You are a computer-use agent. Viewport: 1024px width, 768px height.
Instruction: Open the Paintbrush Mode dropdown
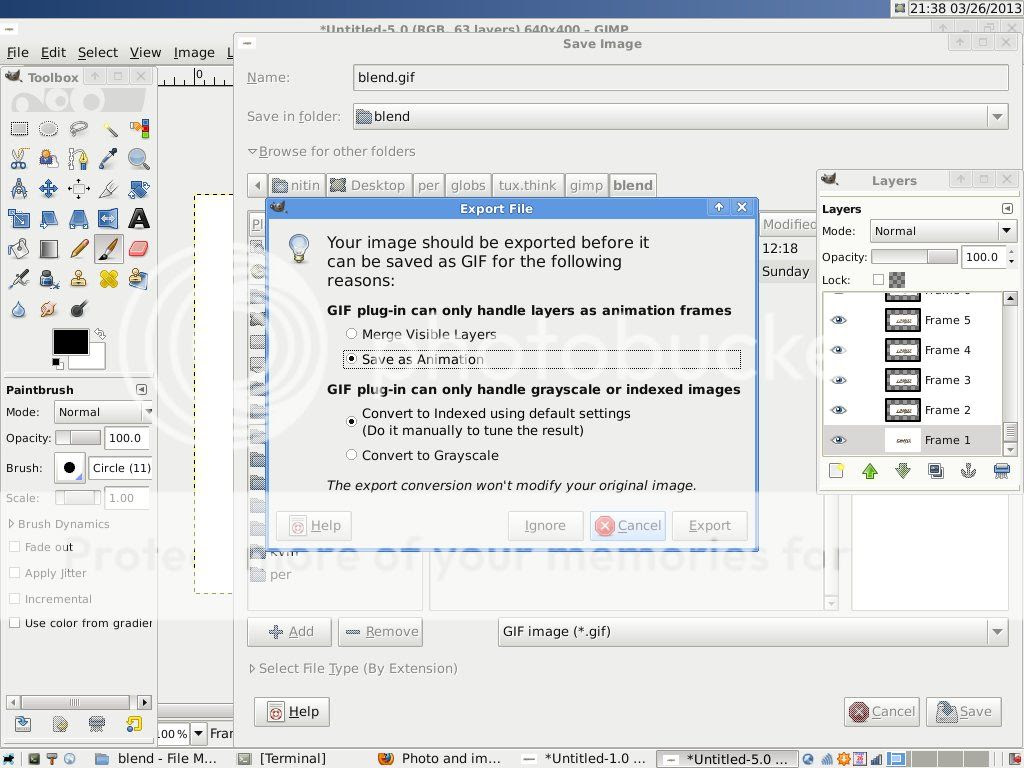(103, 412)
